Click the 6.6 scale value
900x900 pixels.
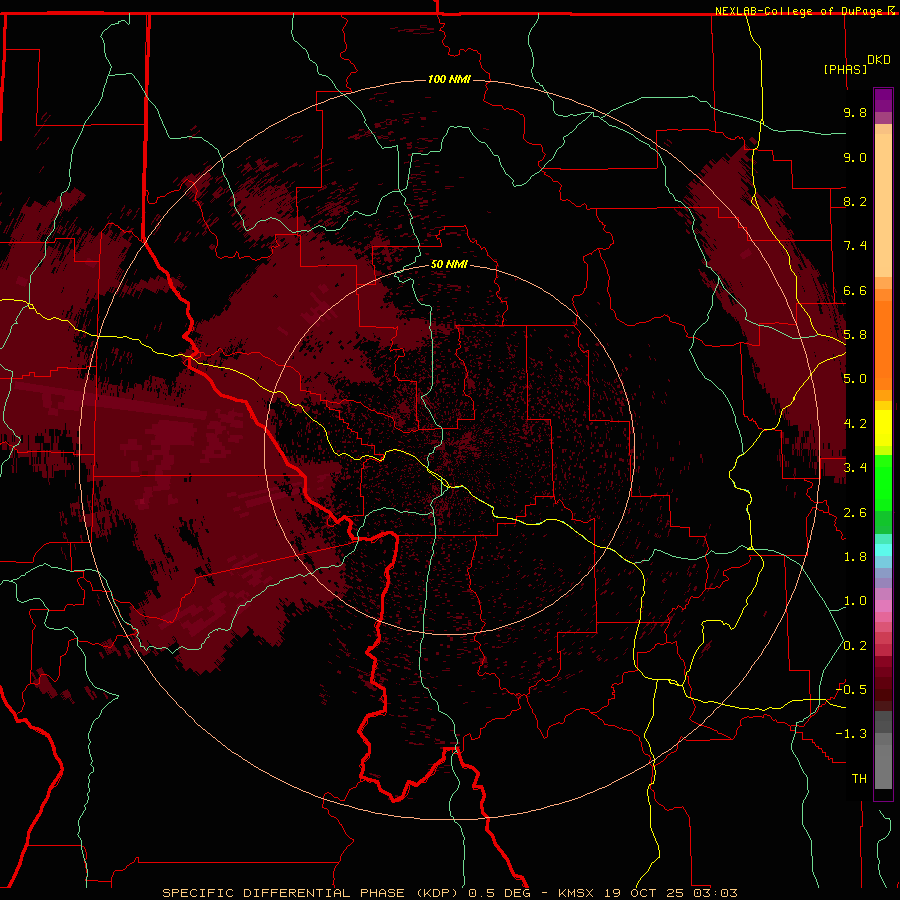(855, 290)
